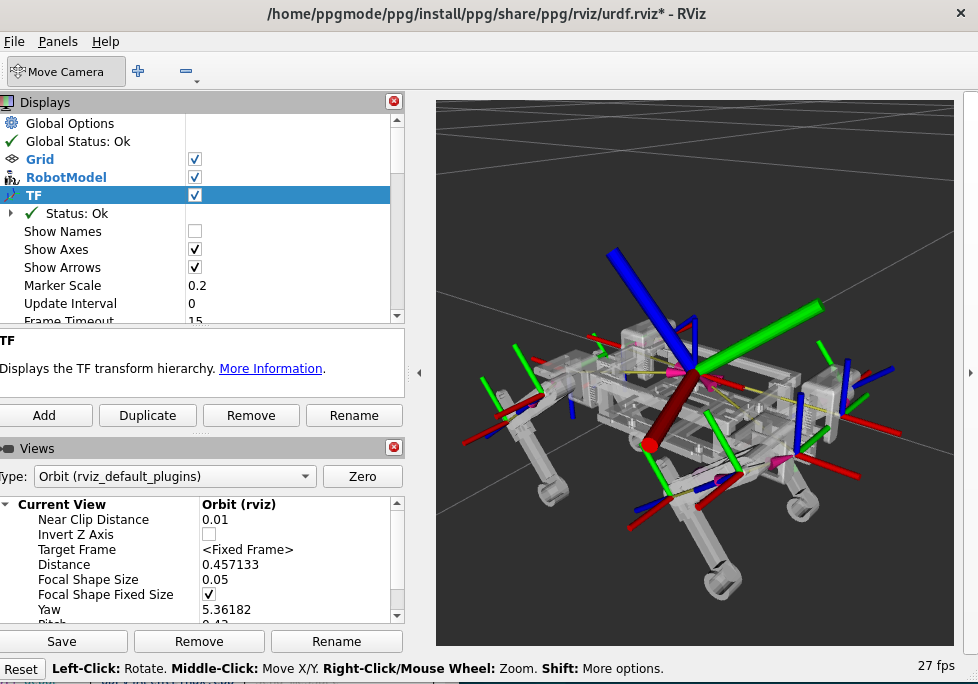The width and height of the screenshot is (978, 684).
Task: Collapse the left panel with arrow handle
Action: (x=419, y=373)
